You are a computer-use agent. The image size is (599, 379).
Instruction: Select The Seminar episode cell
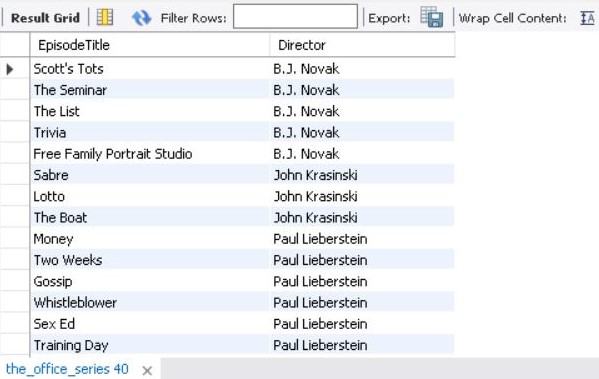[x=150, y=90]
